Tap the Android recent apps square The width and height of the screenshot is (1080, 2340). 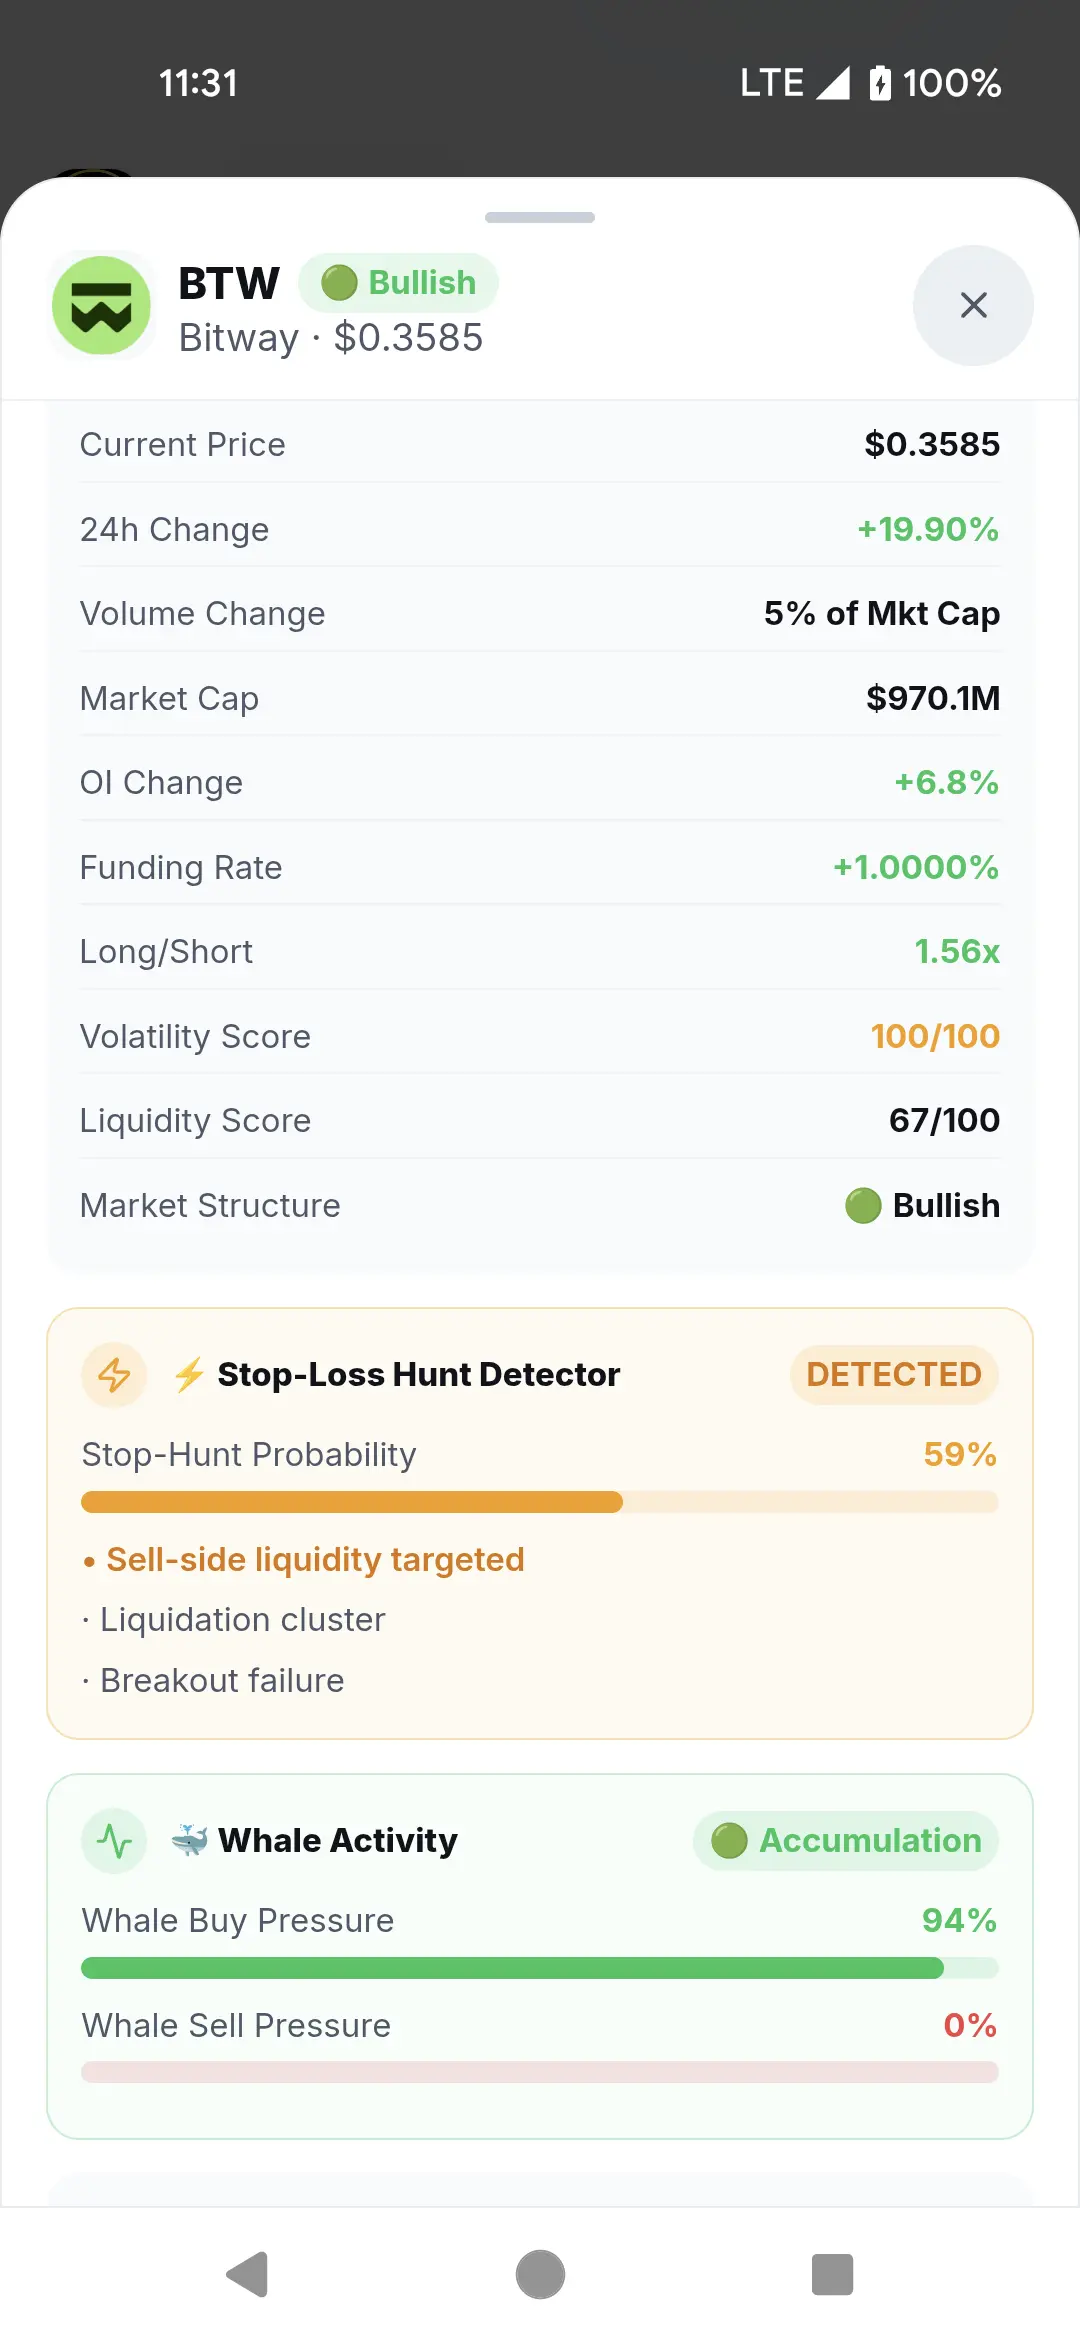tap(832, 2275)
